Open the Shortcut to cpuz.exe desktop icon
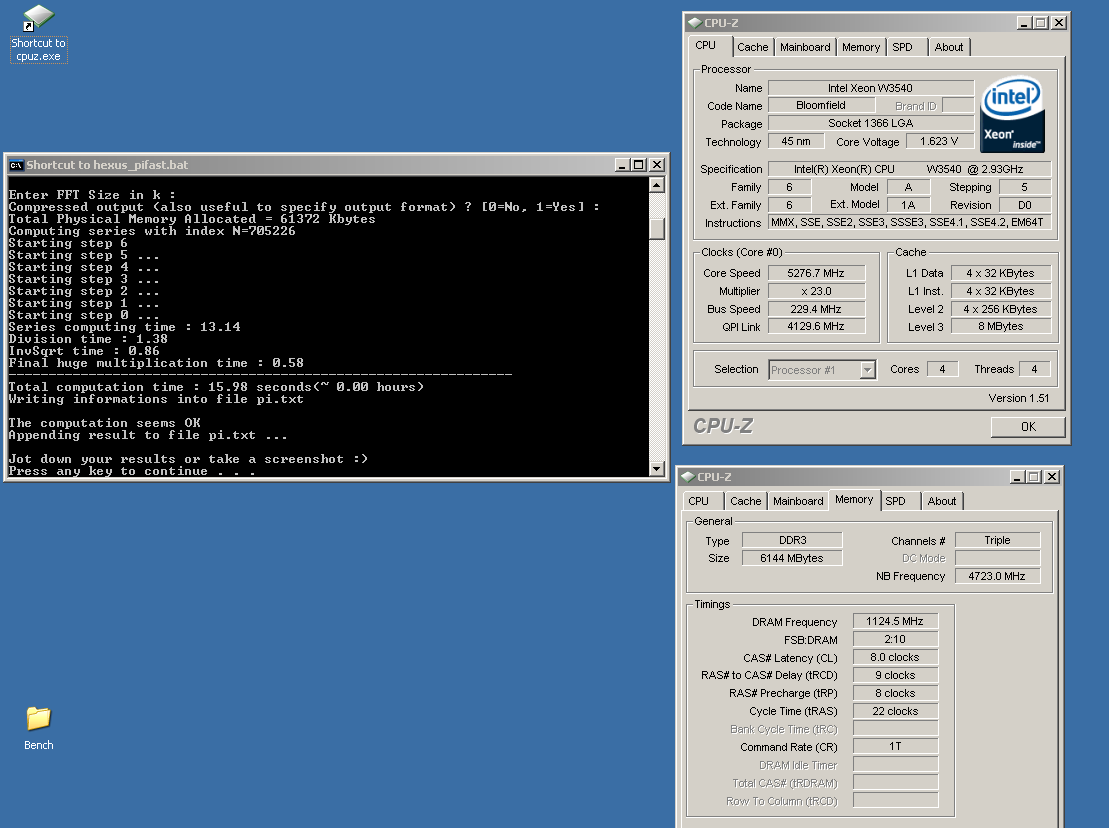The width and height of the screenshot is (1109, 828). point(38,34)
